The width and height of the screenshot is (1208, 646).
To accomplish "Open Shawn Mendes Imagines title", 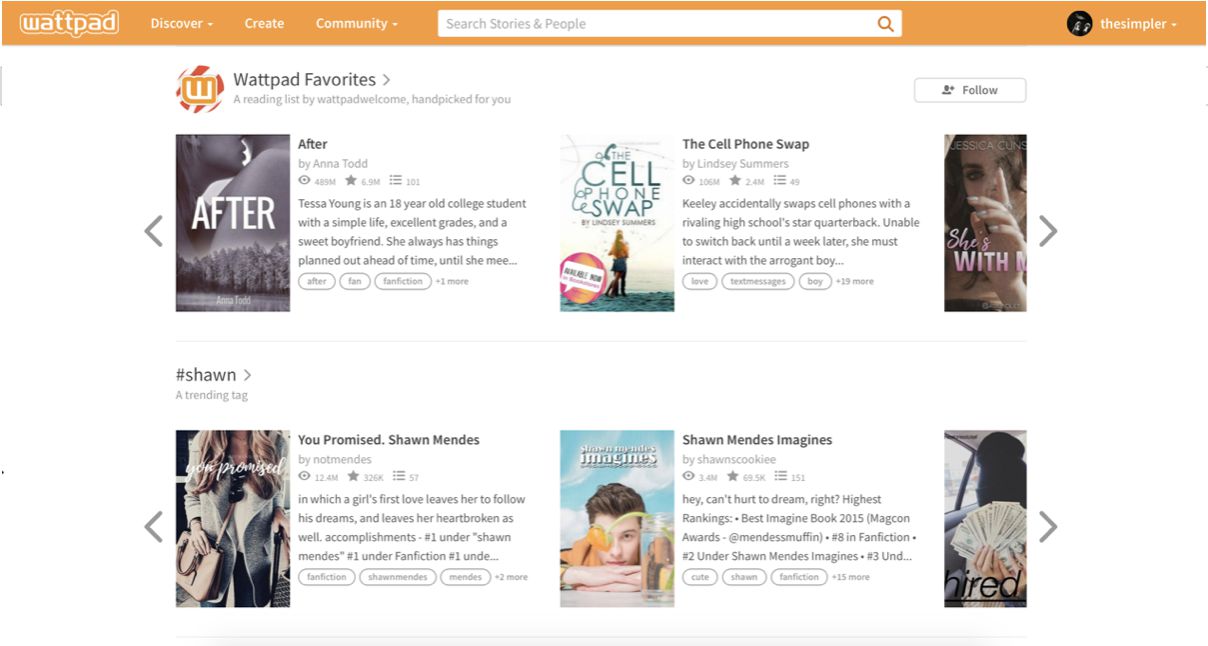I will click(x=757, y=440).
